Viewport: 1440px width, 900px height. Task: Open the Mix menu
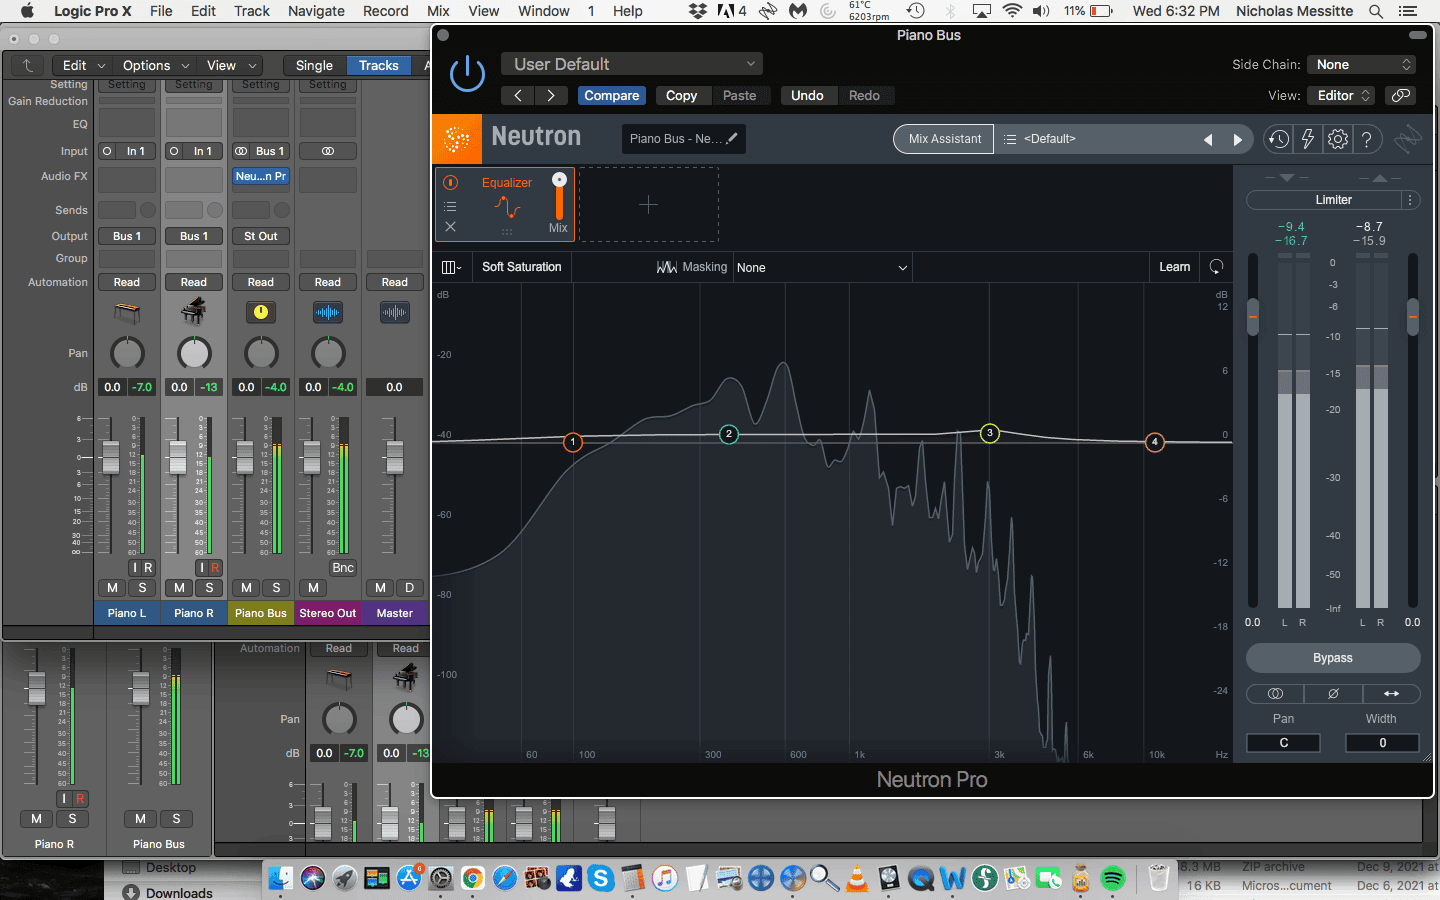click(438, 11)
